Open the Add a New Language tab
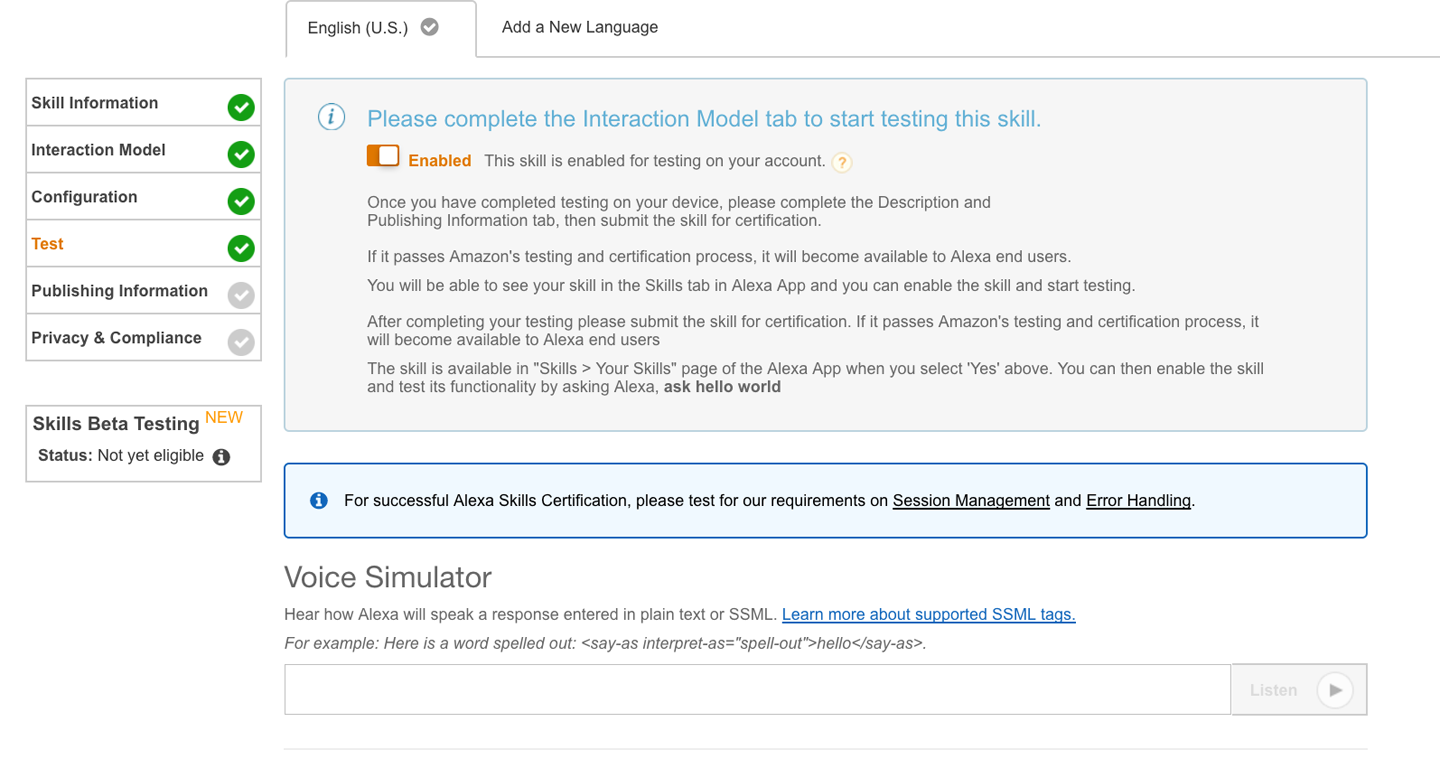Image resolution: width=1440 pixels, height=759 pixels. (x=580, y=27)
